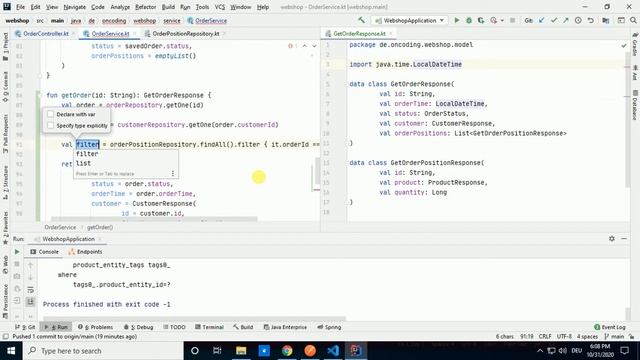The width and height of the screenshot is (640, 360).
Task: Click CRLF line separator in status bar
Action: 545,337
